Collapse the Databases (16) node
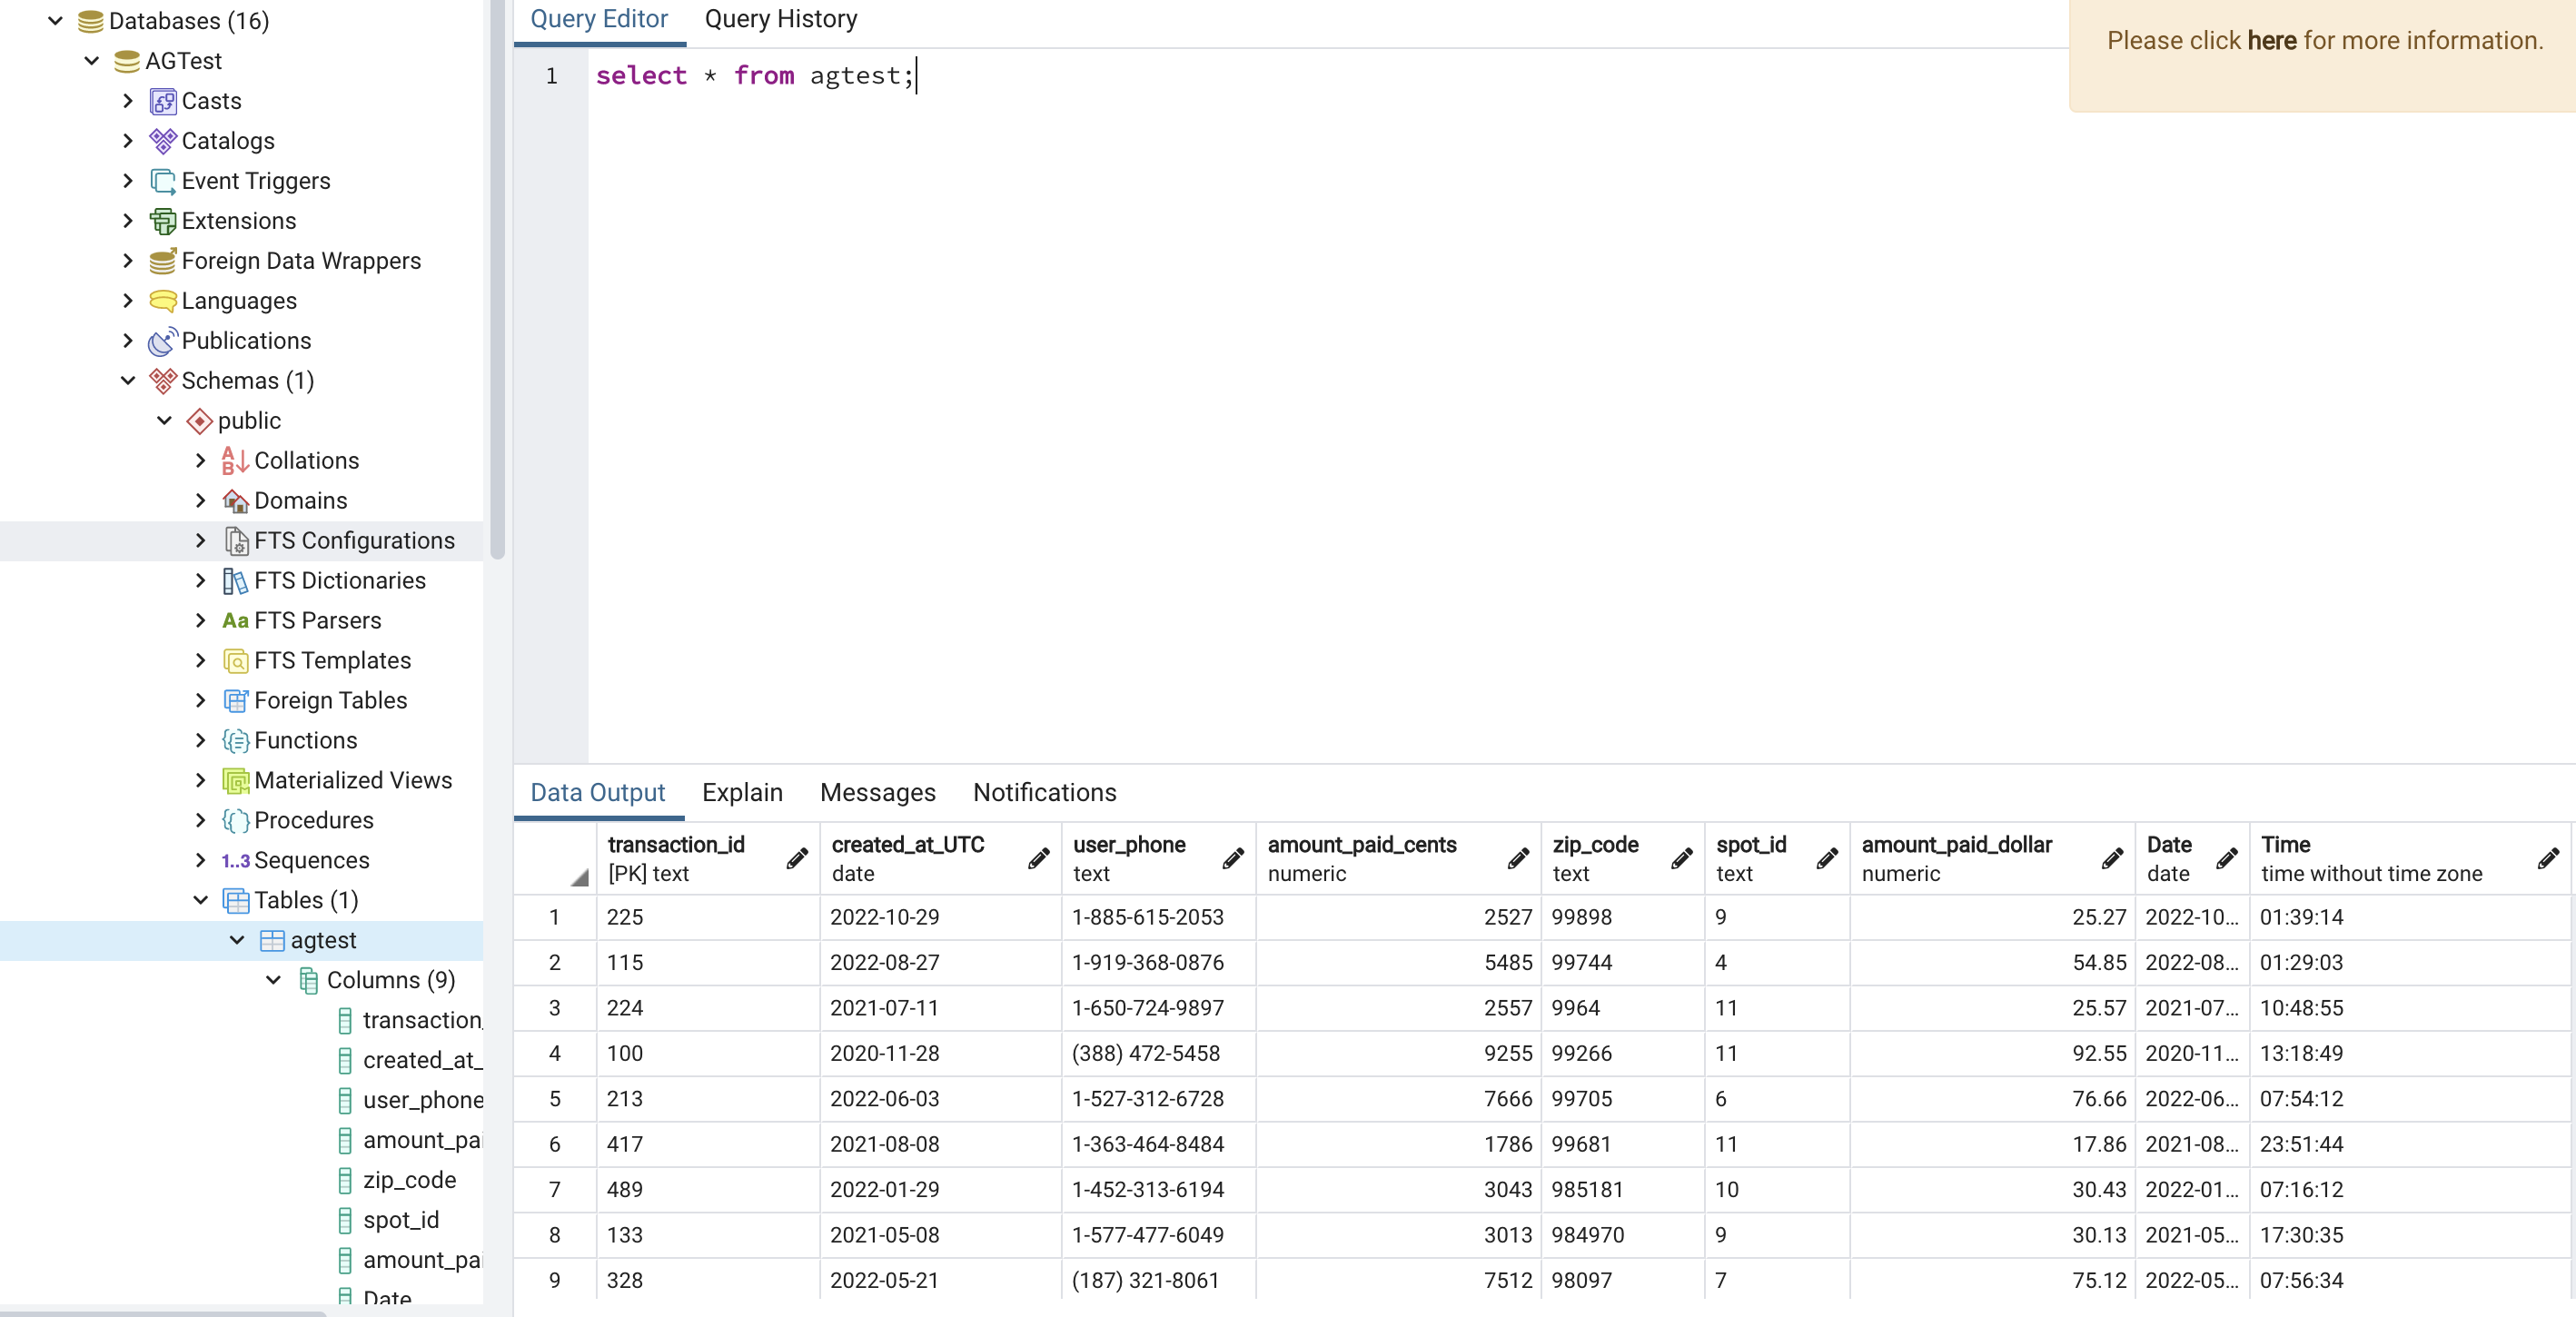 56,21
